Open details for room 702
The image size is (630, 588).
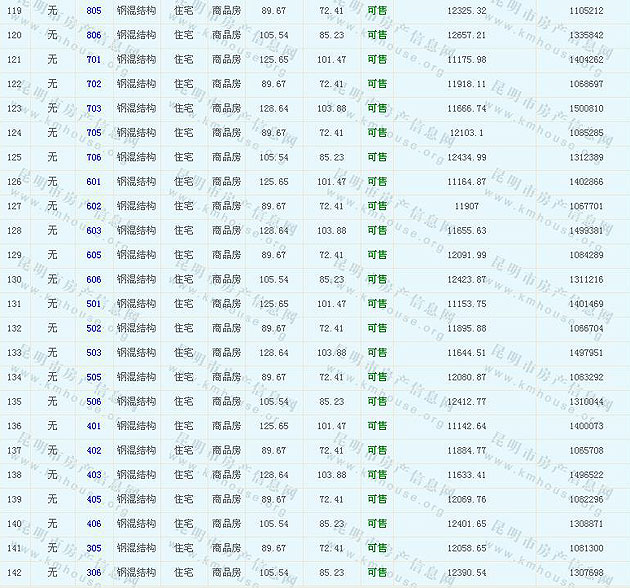pyautogui.click(x=94, y=84)
